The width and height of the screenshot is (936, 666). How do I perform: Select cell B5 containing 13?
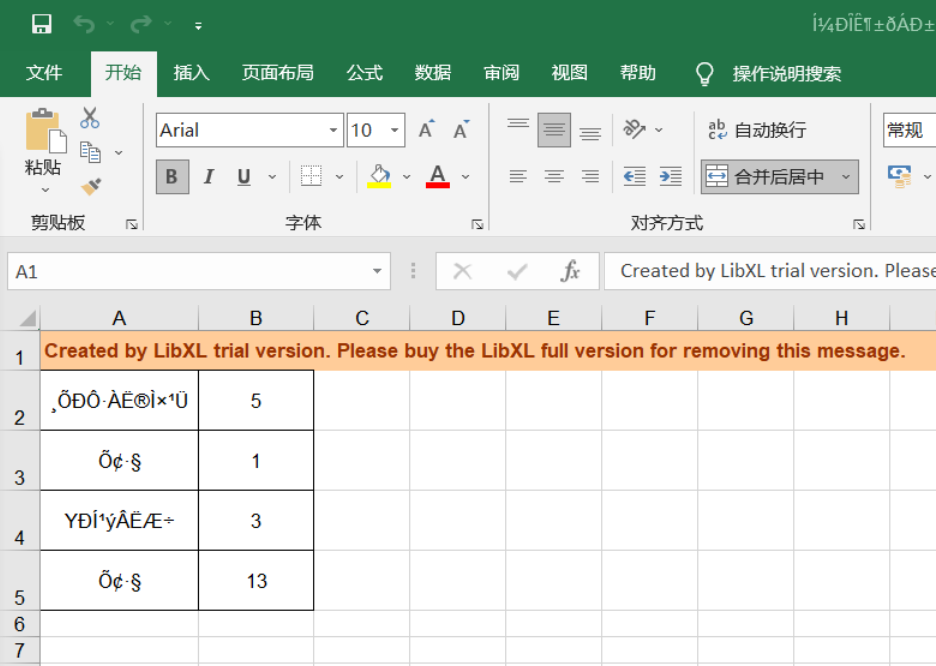[256, 581]
